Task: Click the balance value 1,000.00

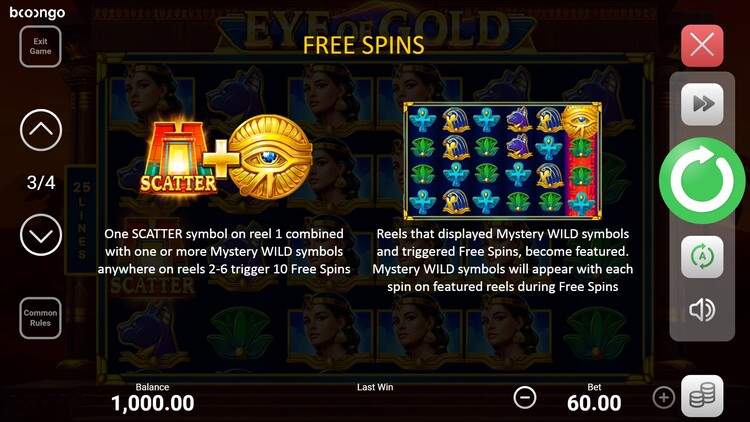Action: 153,403
